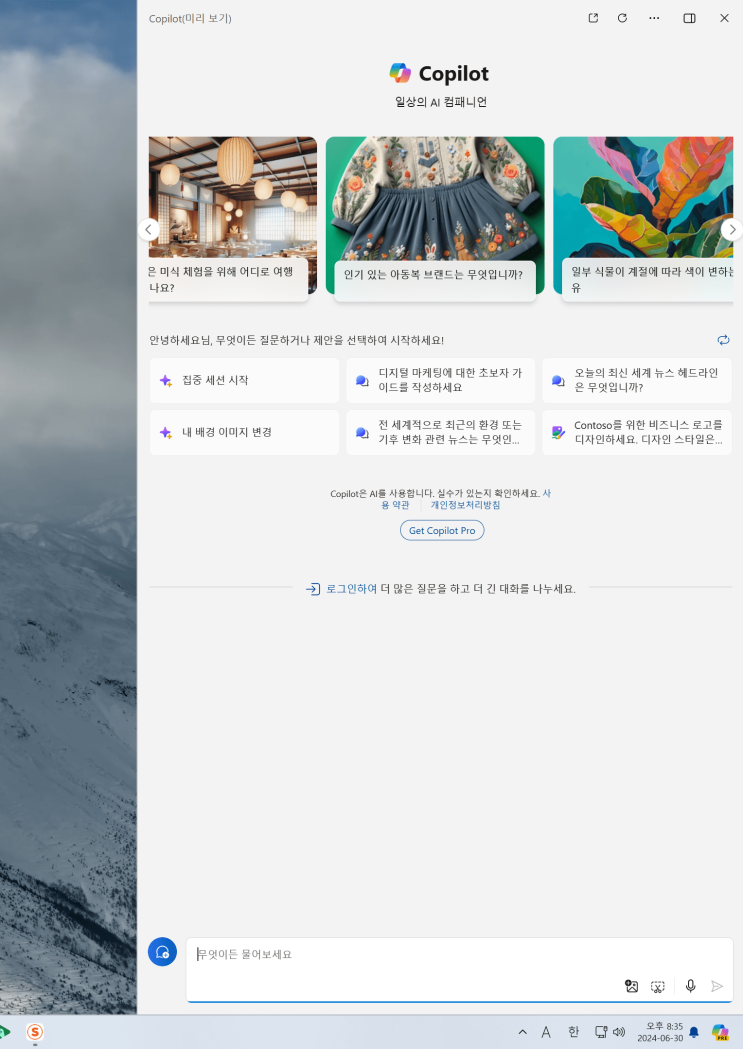Choose the Contoso business logo prompt
The image size is (743, 1049).
(636, 432)
